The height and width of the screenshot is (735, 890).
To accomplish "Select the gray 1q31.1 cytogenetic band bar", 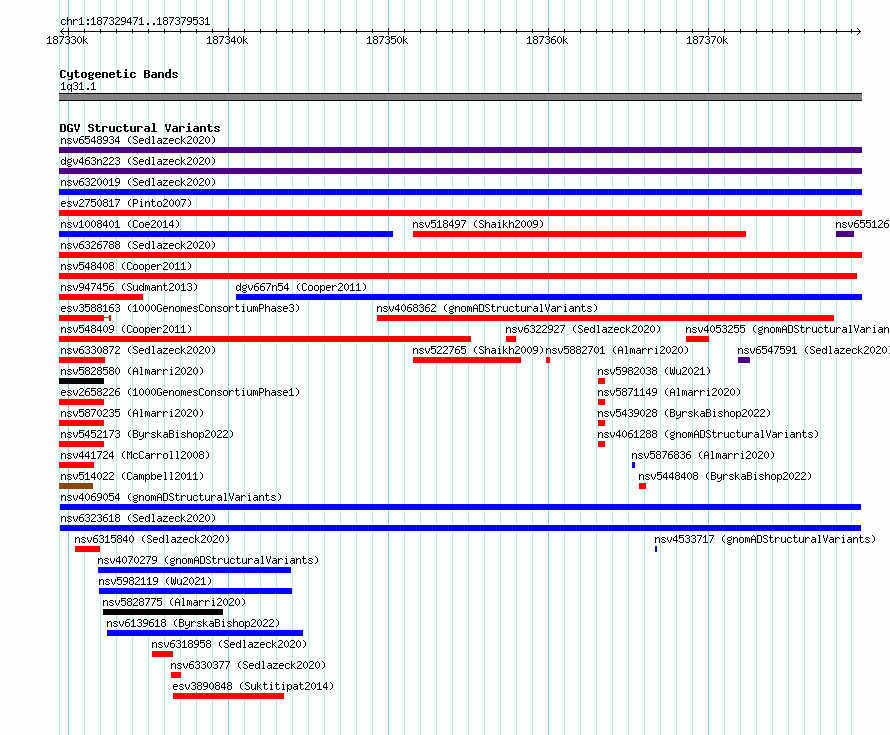I will coord(460,97).
